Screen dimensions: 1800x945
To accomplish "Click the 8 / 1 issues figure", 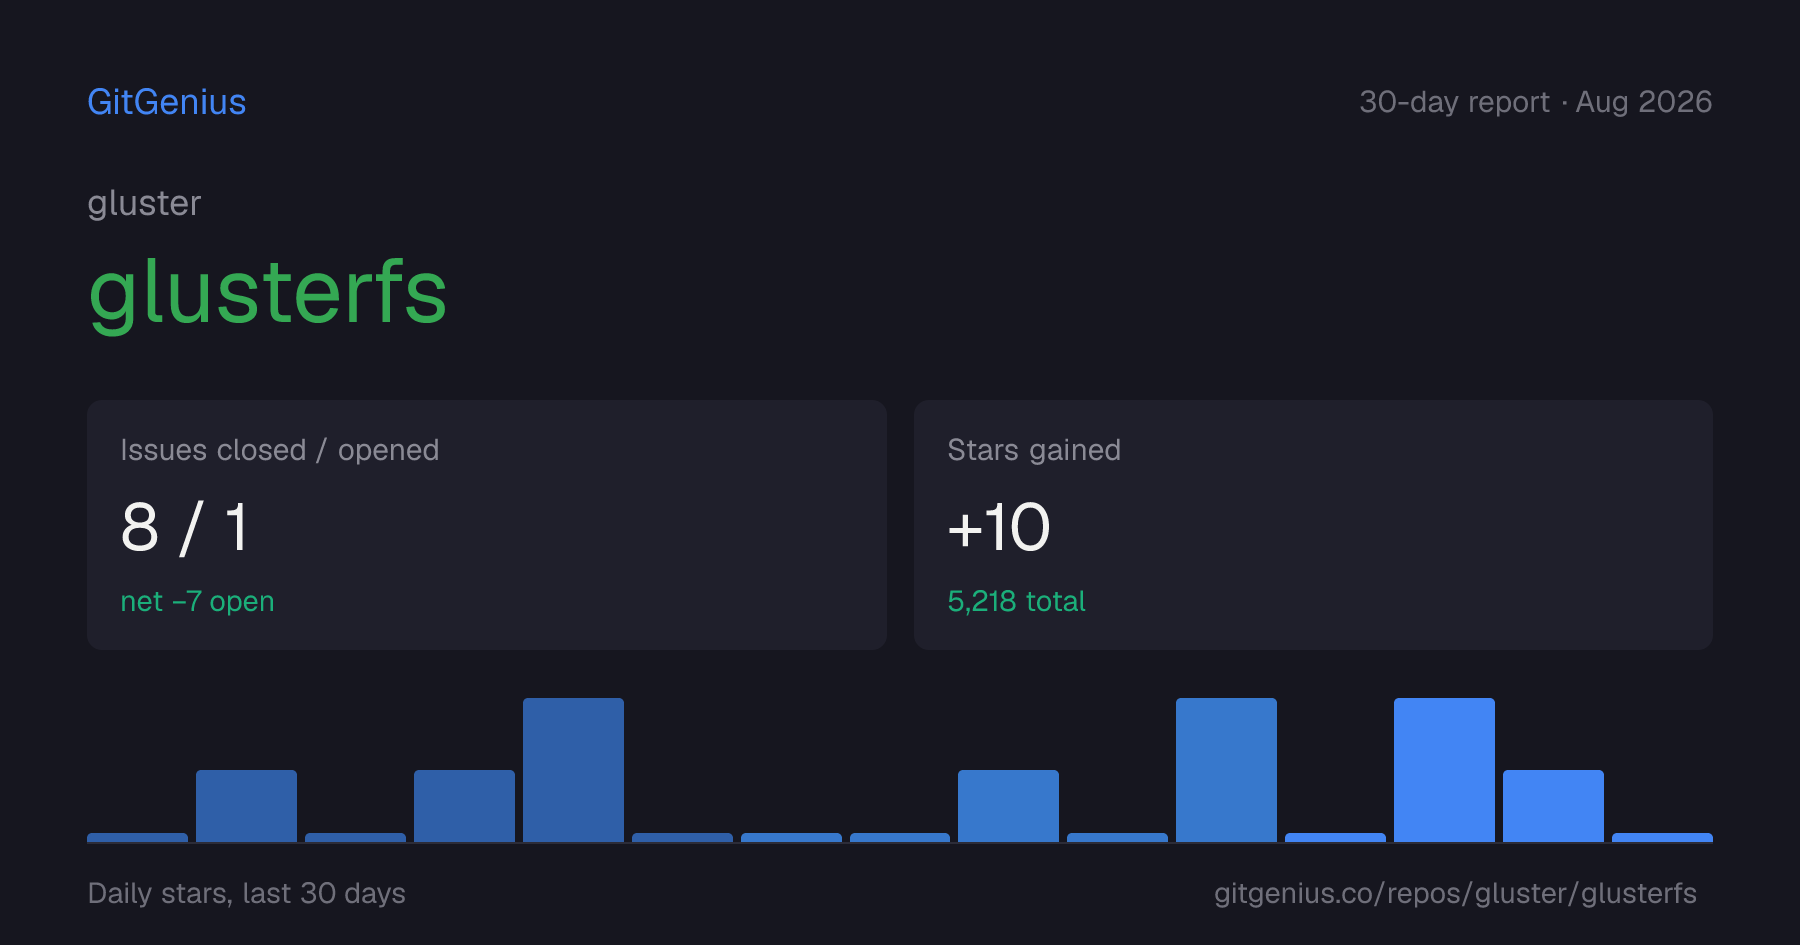I will [185, 527].
